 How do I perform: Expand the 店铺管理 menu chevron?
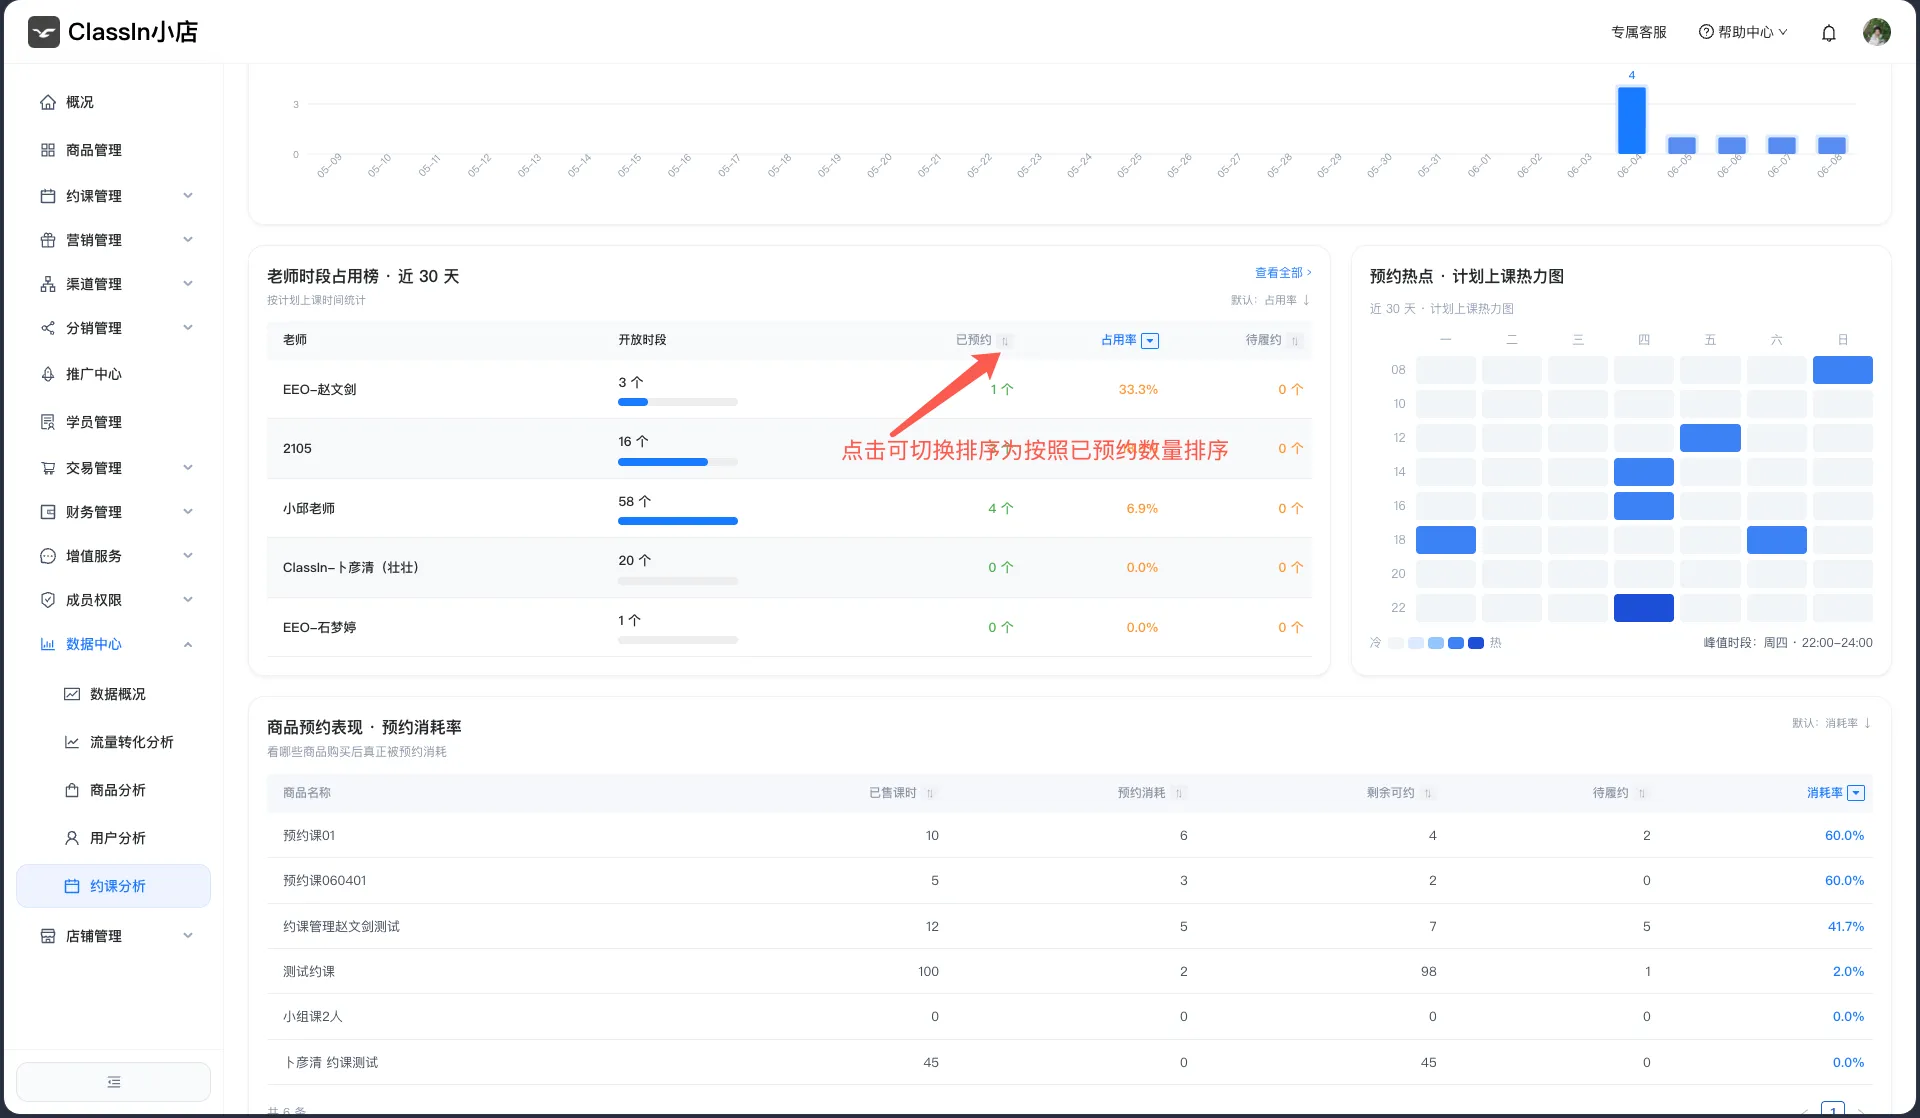pos(188,936)
